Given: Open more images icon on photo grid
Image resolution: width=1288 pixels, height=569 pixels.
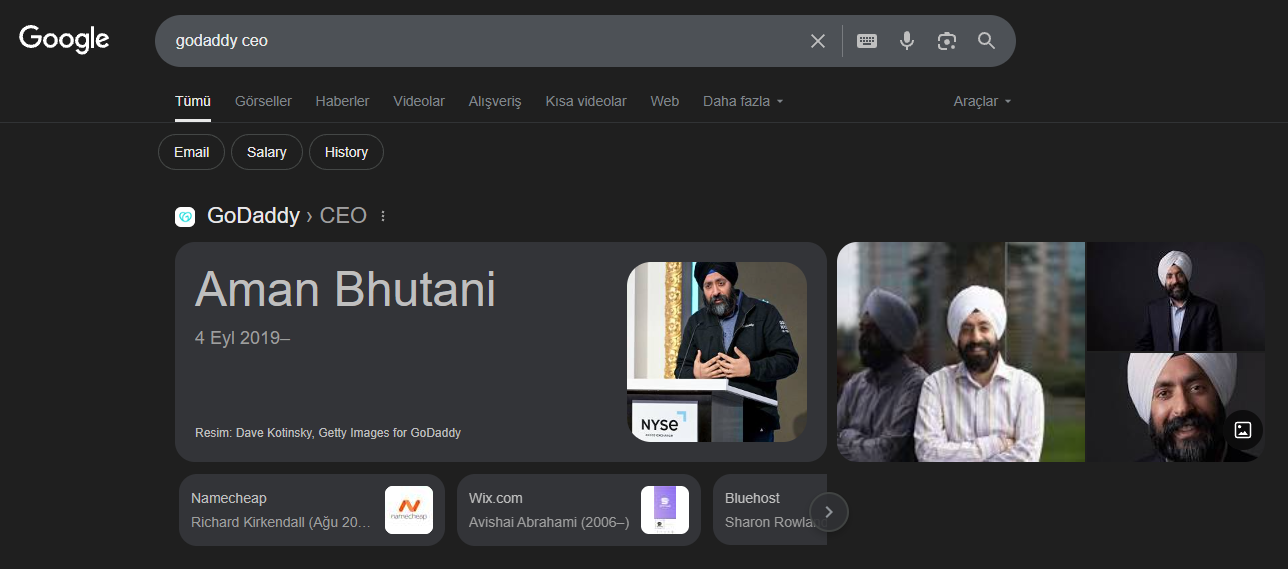Looking at the screenshot, I should [1243, 430].
